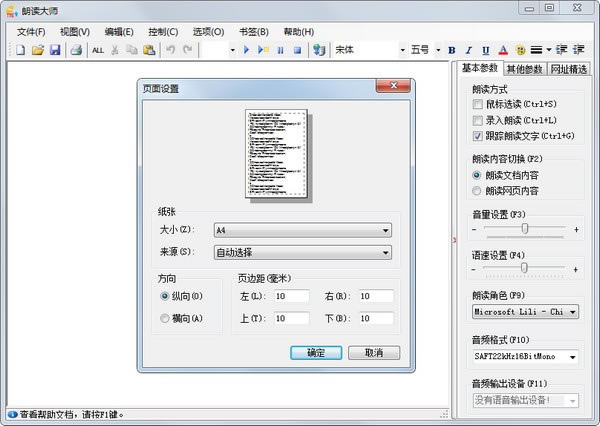Click the copy icon in the toolbar
Viewport: 600px width, 426px height.
click(x=132, y=50)
